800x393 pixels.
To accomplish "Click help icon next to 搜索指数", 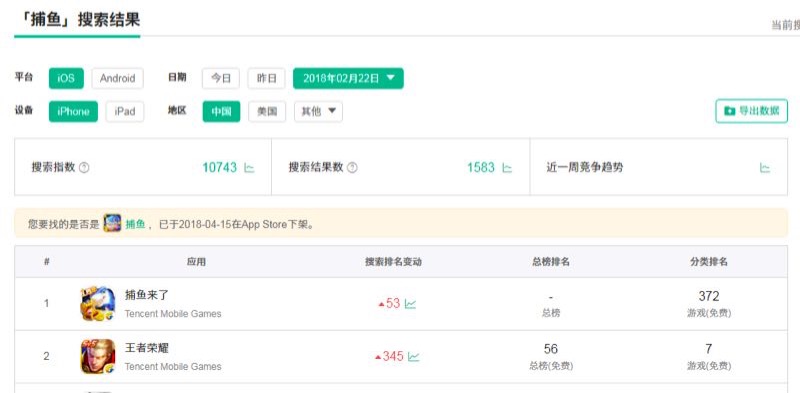I will tap(84, 167).
